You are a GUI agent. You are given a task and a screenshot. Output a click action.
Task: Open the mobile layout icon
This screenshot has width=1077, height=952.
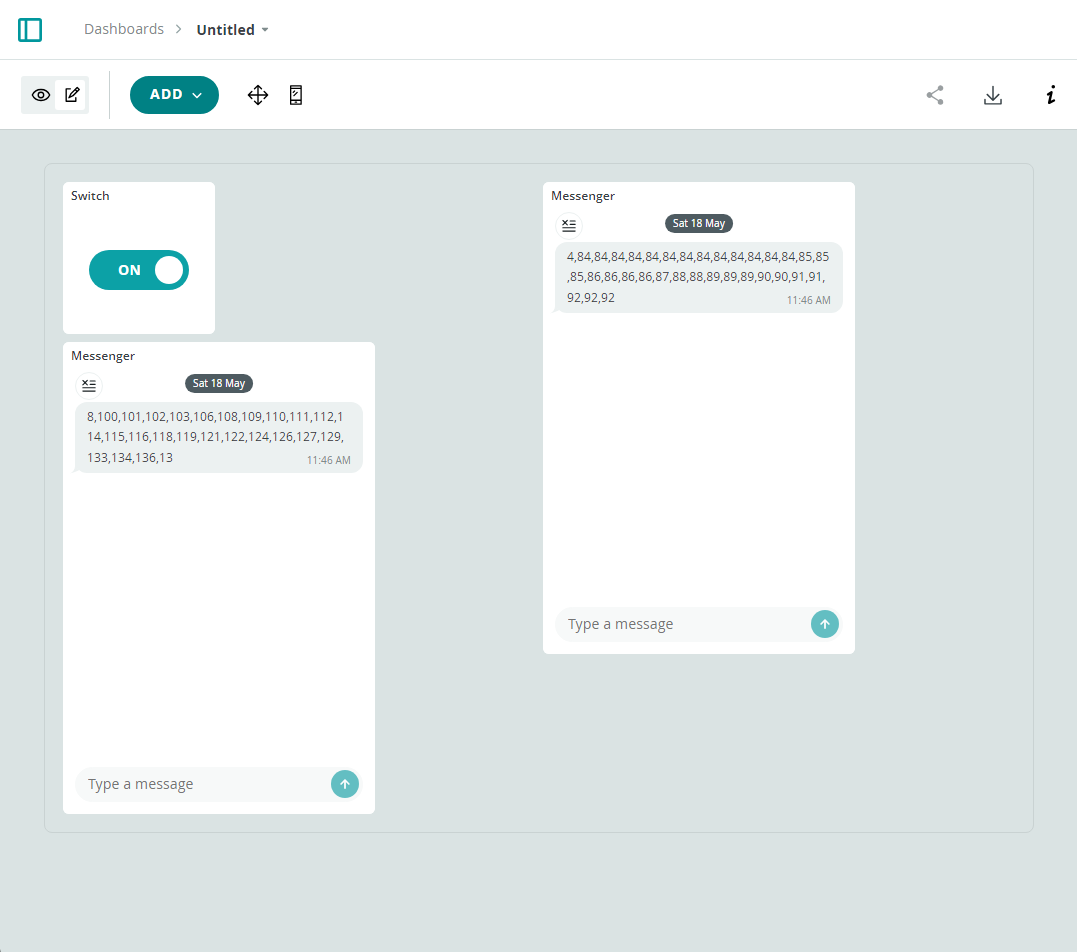(x=296, y=95)
